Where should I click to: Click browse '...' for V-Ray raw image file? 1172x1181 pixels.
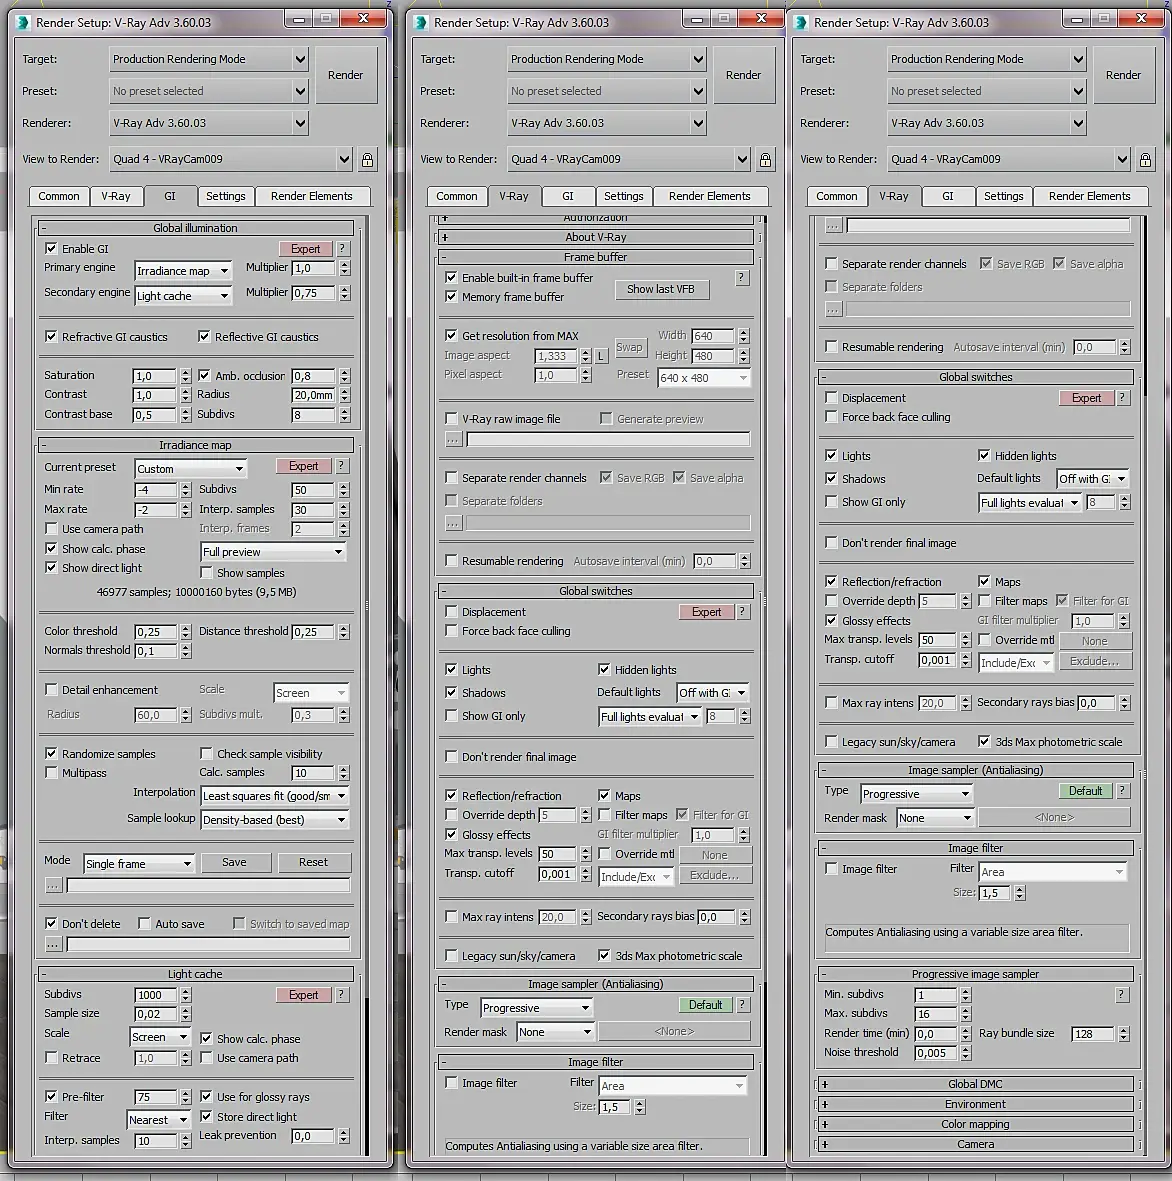coord(453,439)
